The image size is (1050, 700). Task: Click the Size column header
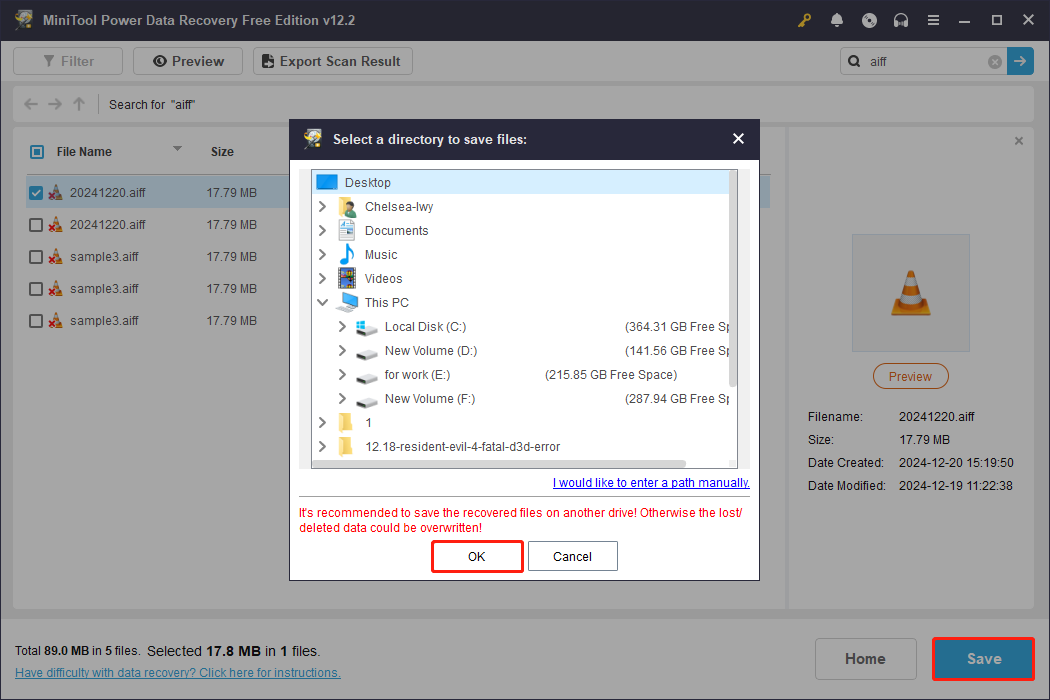pyautogui.click(x=222, y=152)
